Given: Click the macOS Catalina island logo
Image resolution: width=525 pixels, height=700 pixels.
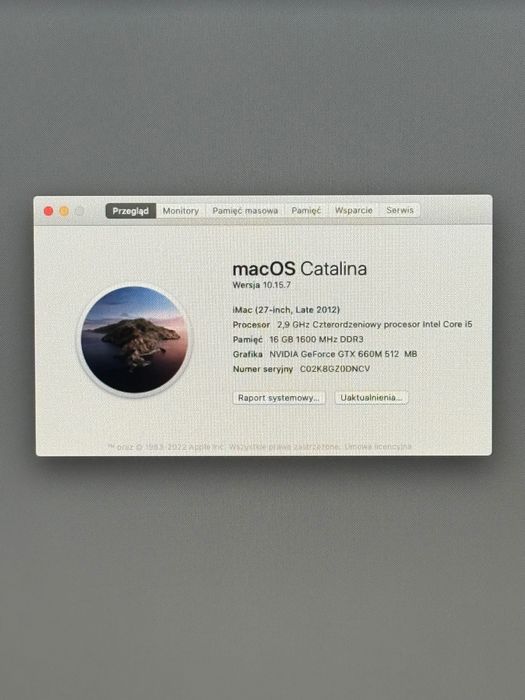Looking at the screenshot, I should [134, 340].
